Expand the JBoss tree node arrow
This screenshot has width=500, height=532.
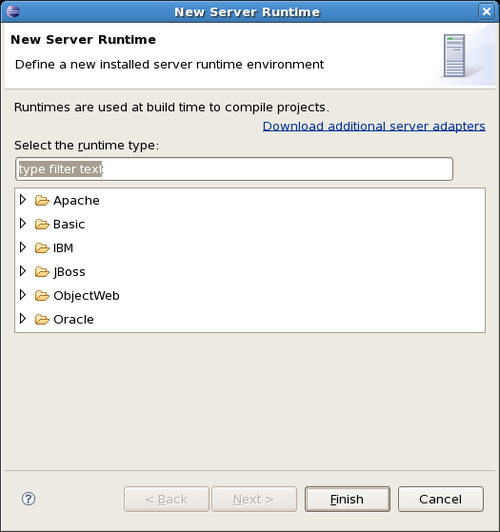coord(23,271)
